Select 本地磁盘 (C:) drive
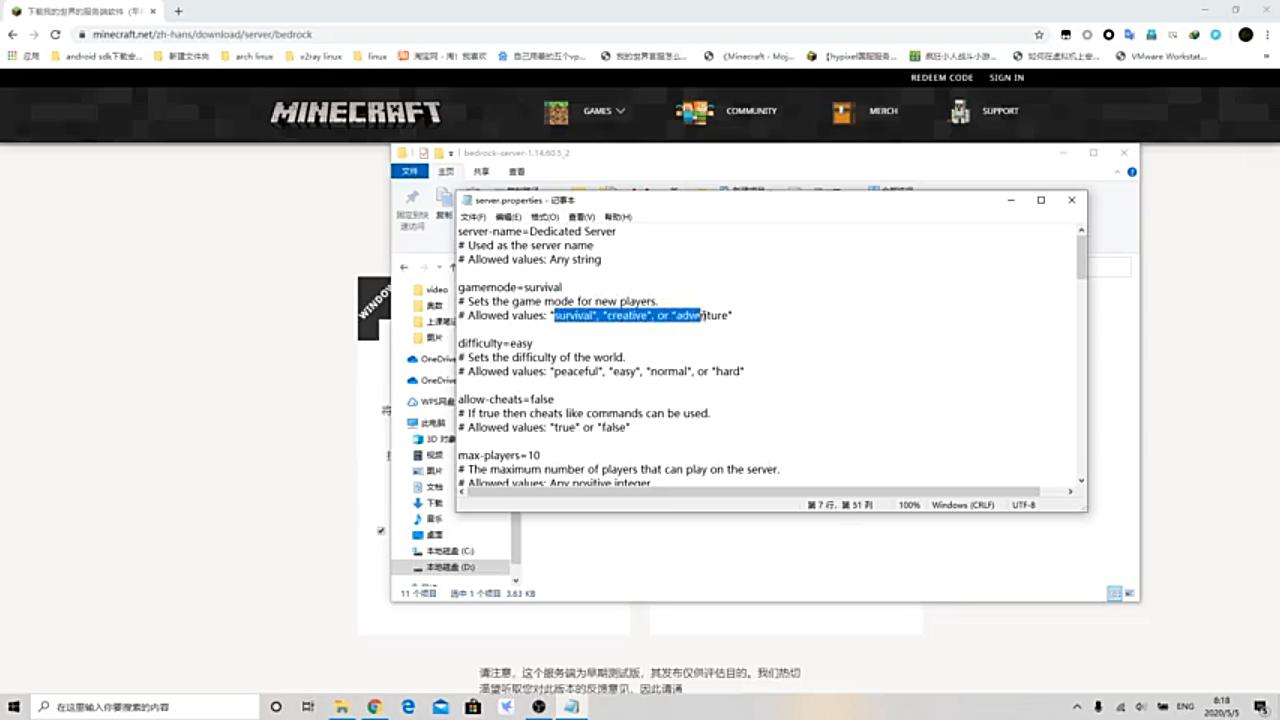The image size is (1280, 720). pos(443,551)
